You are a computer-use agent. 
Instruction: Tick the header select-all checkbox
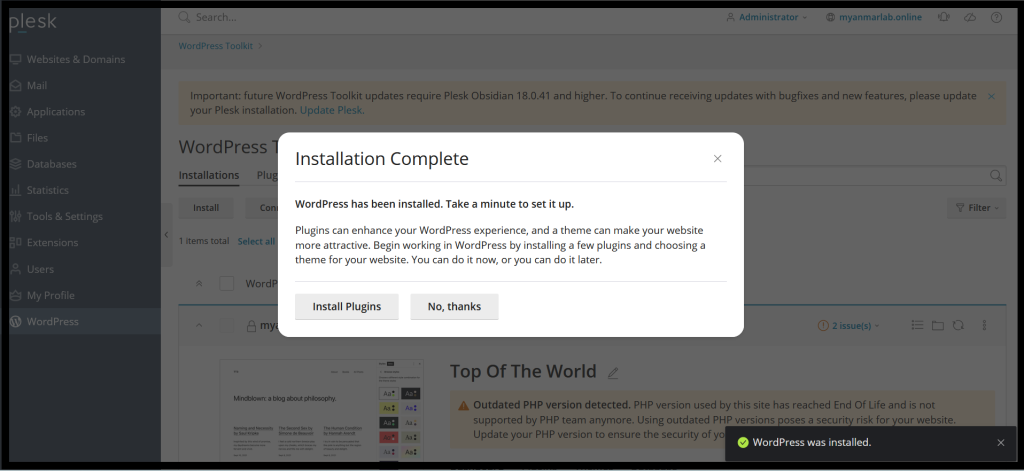point(227,284)
